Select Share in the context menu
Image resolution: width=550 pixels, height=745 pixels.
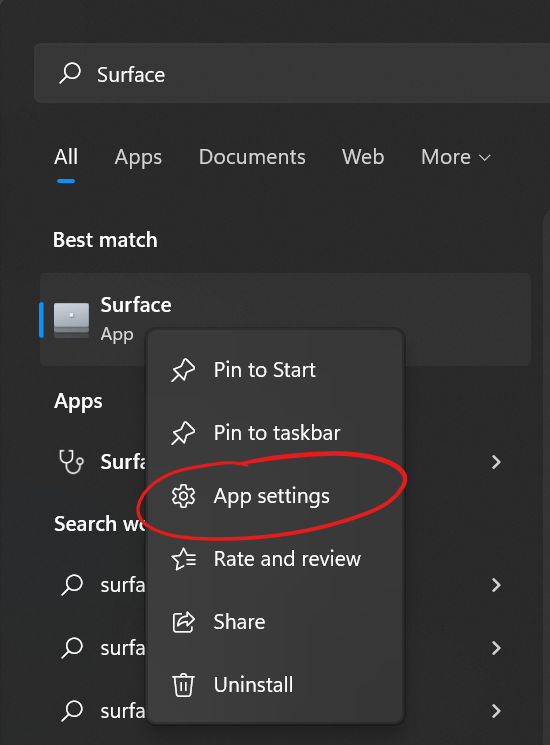tap(276, 622)
